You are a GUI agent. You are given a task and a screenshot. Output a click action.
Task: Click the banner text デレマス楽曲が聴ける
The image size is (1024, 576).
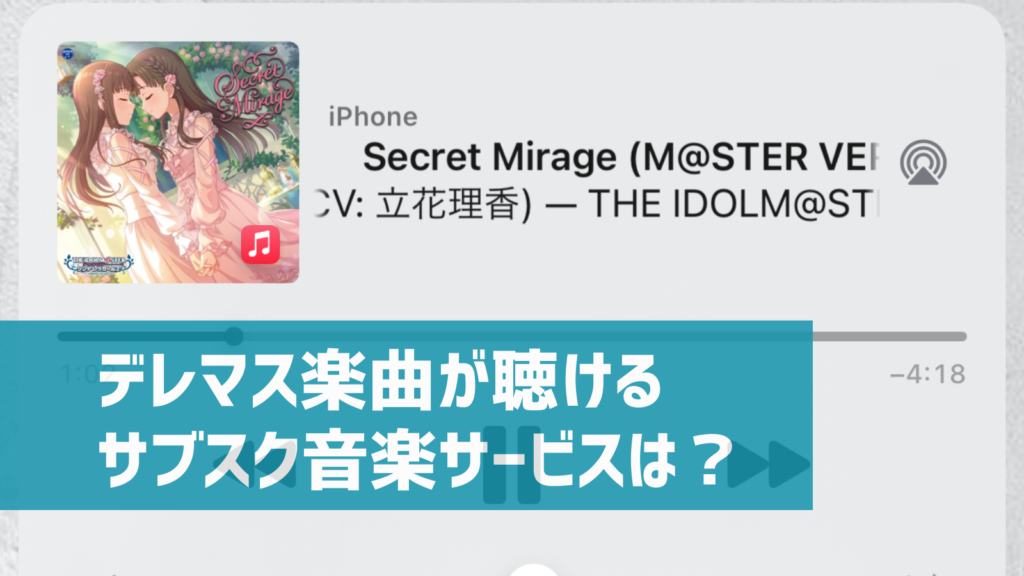click(x=380, y=383)
